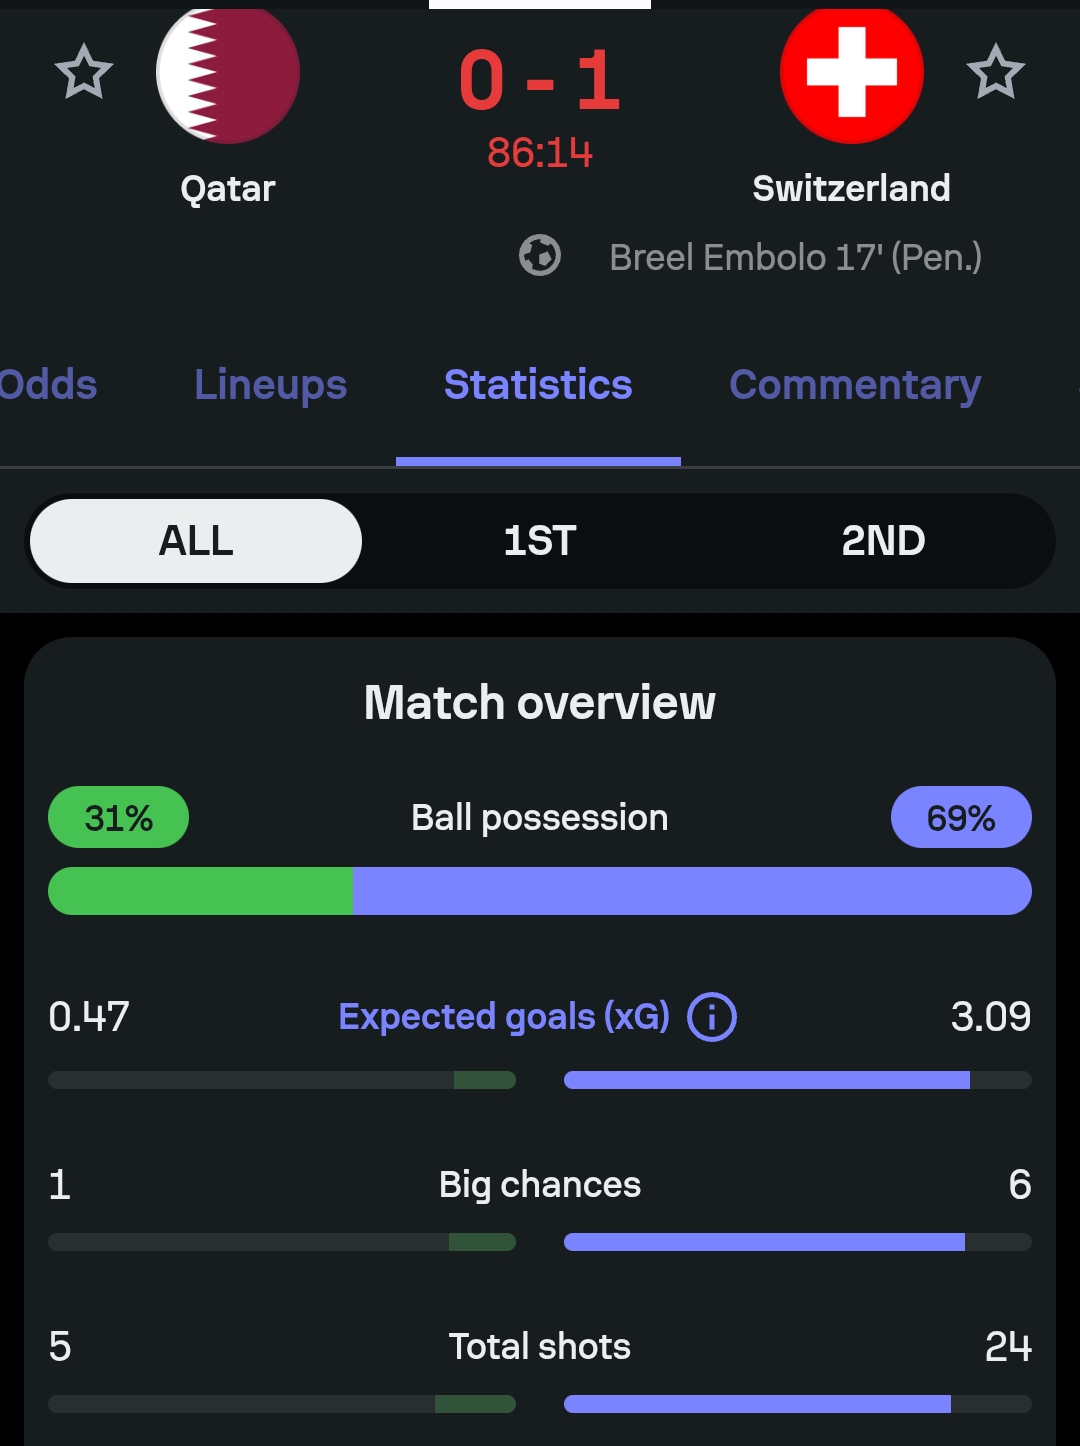Tap the Qatar team name

point(228,188)
